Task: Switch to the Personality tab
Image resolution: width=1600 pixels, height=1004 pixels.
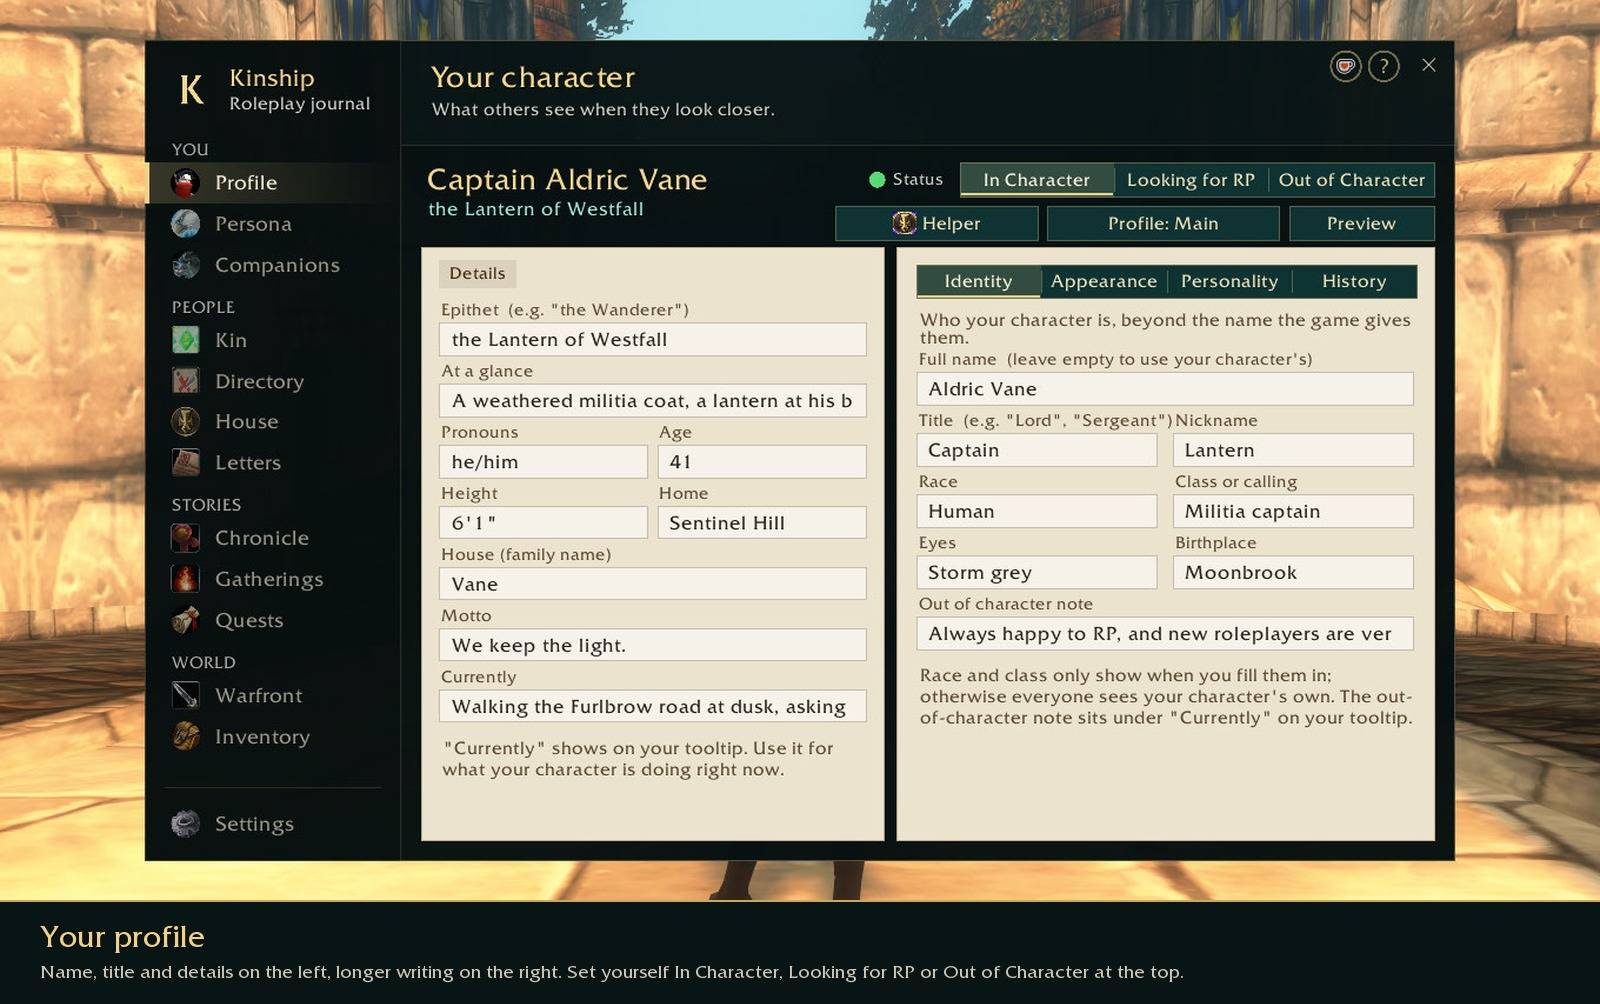Action: click(x=1229, y=282)
